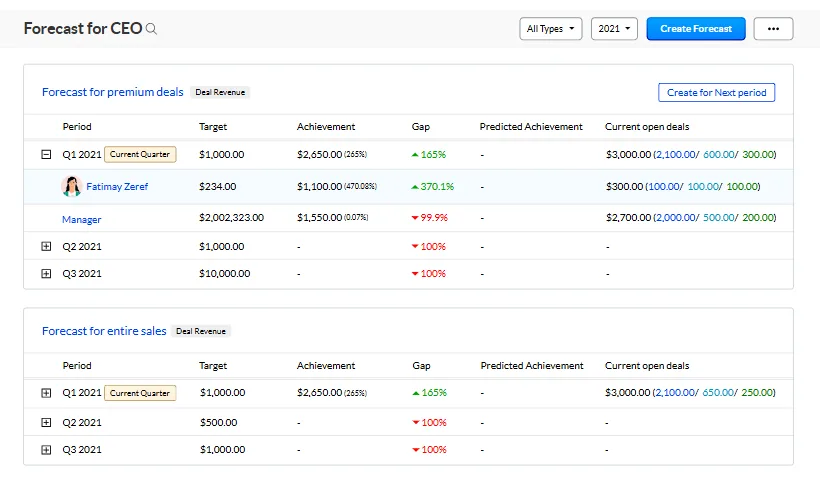Click the Current Quarter badge in entire sales
The width and height of the screenshot is (820, 483).
pyautogui.click(x=140, y=394)
